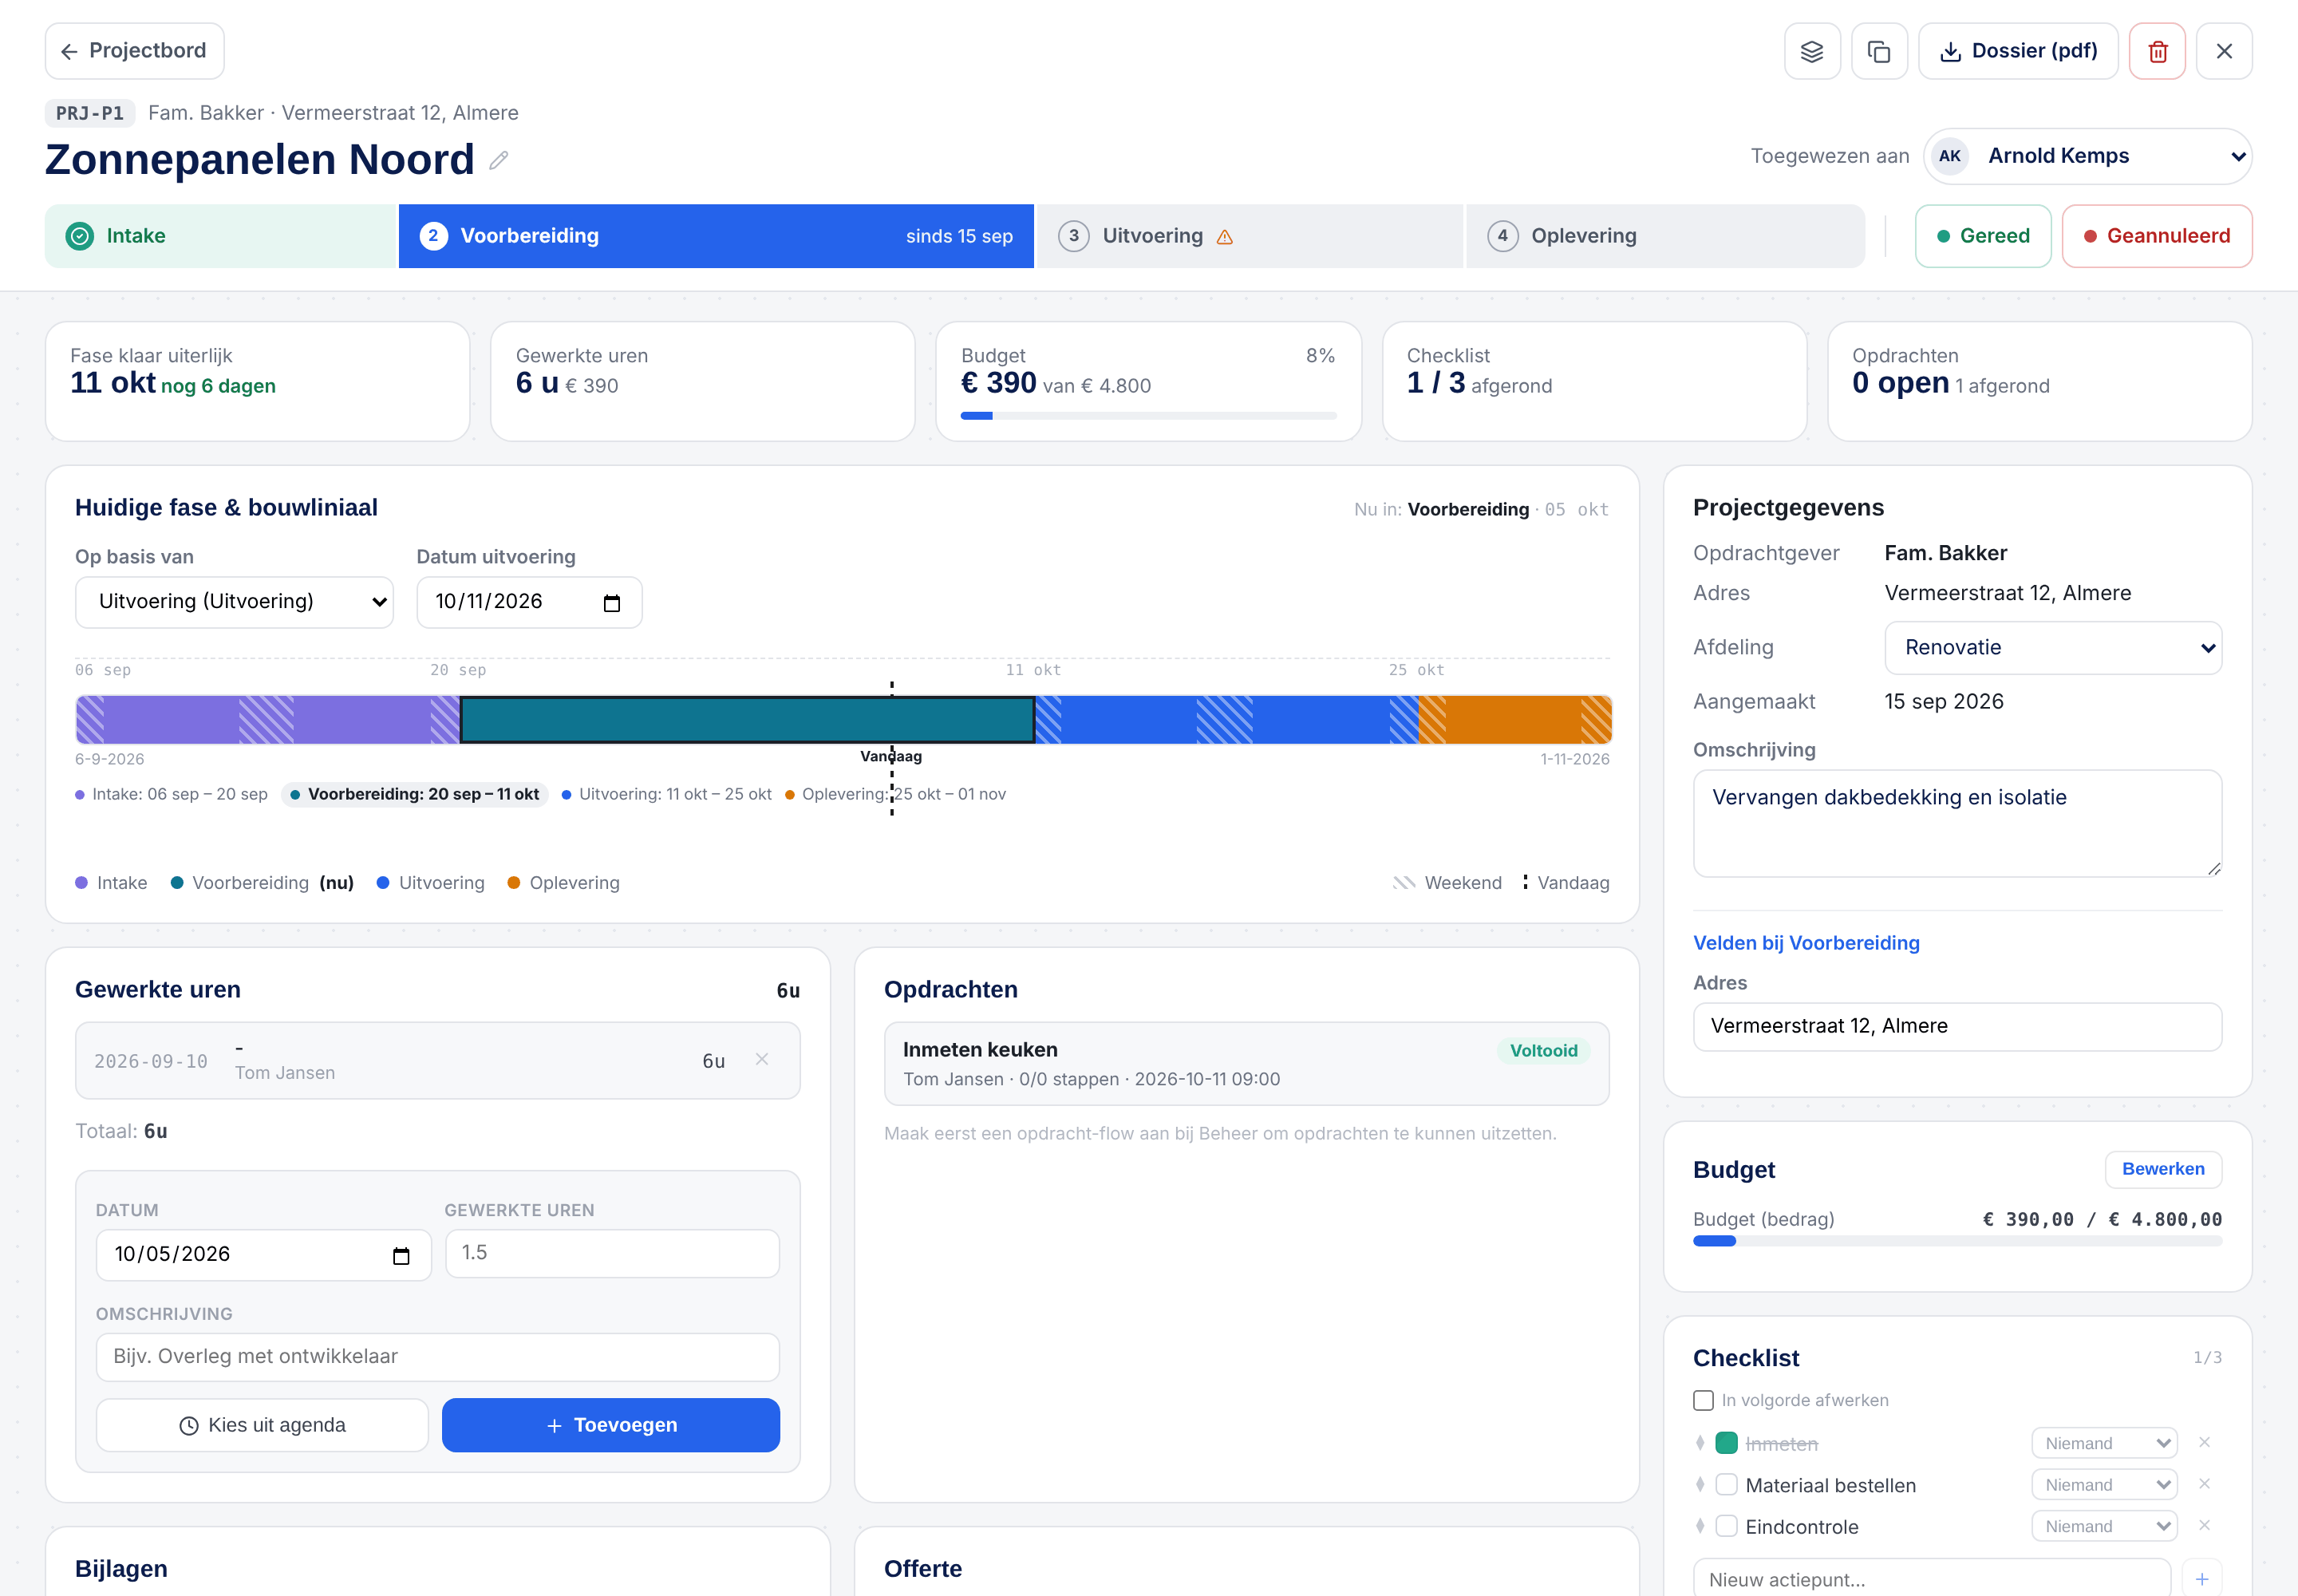Edit project title with pencil icon

pos(499,160)
